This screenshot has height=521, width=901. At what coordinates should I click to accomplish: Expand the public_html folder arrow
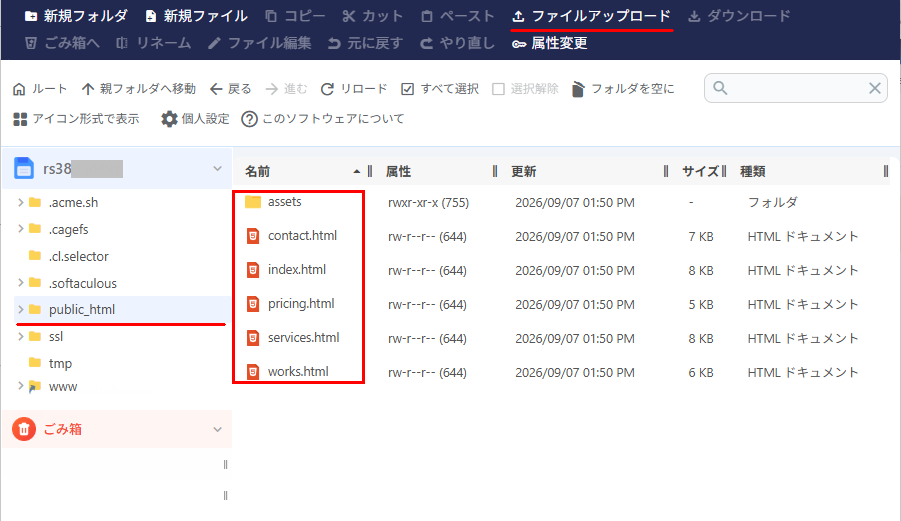coord(21,310)
